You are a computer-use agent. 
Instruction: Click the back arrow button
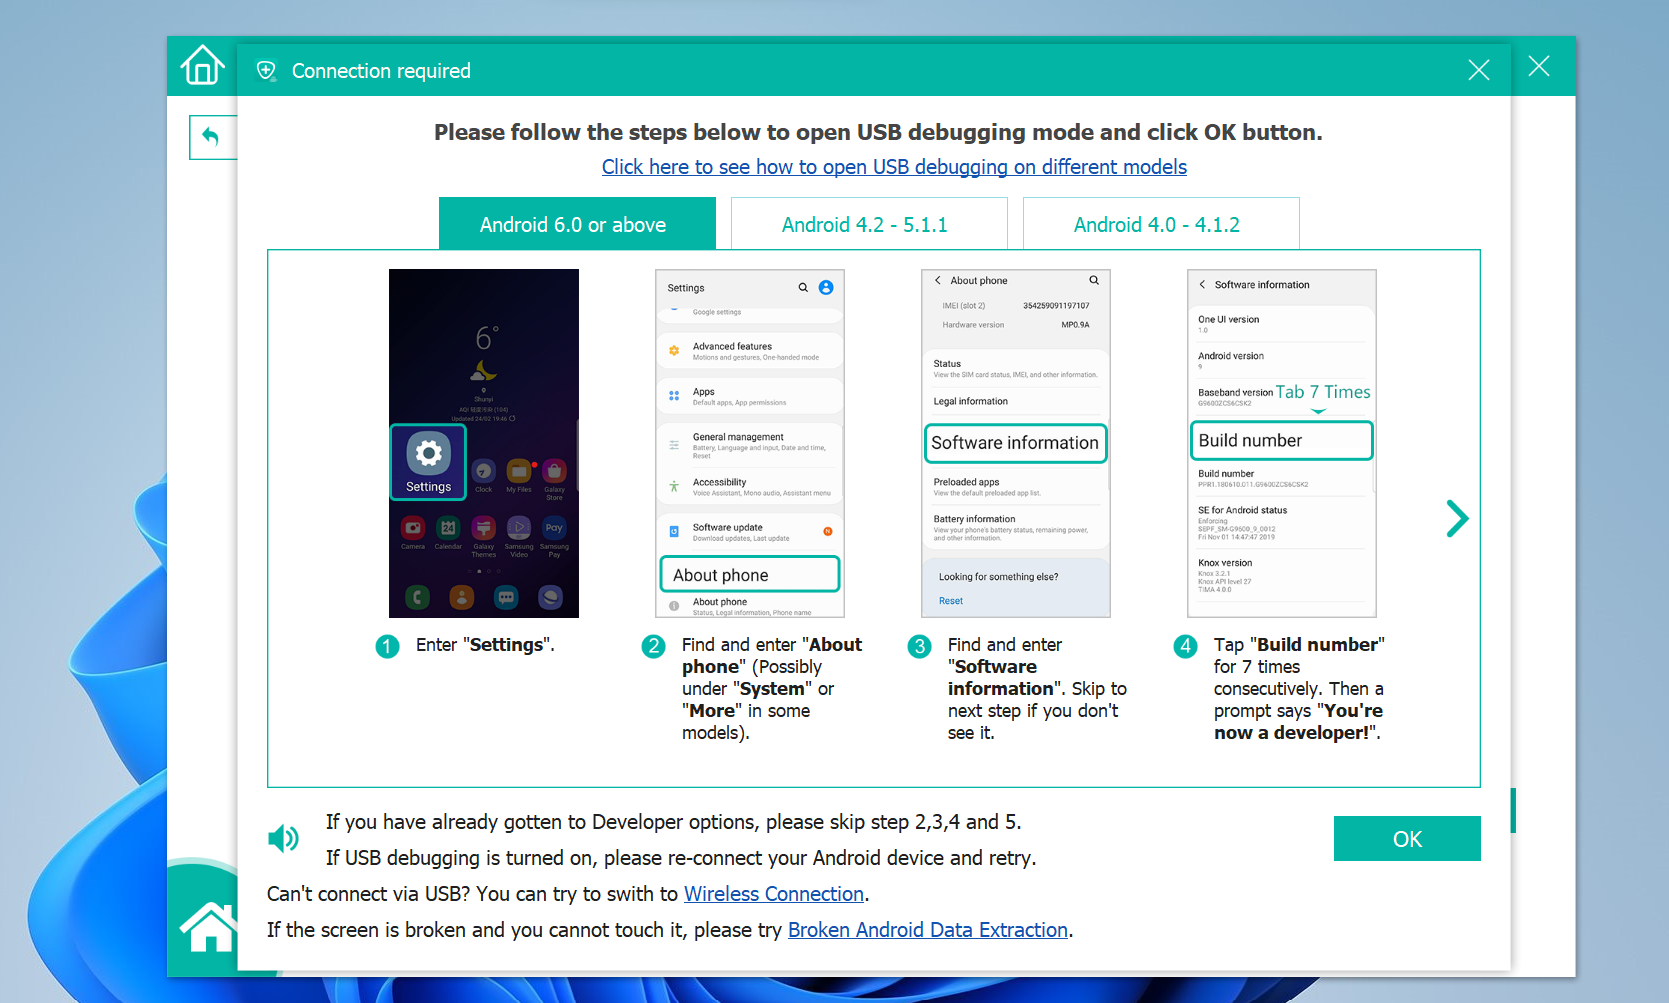[212, 137]
